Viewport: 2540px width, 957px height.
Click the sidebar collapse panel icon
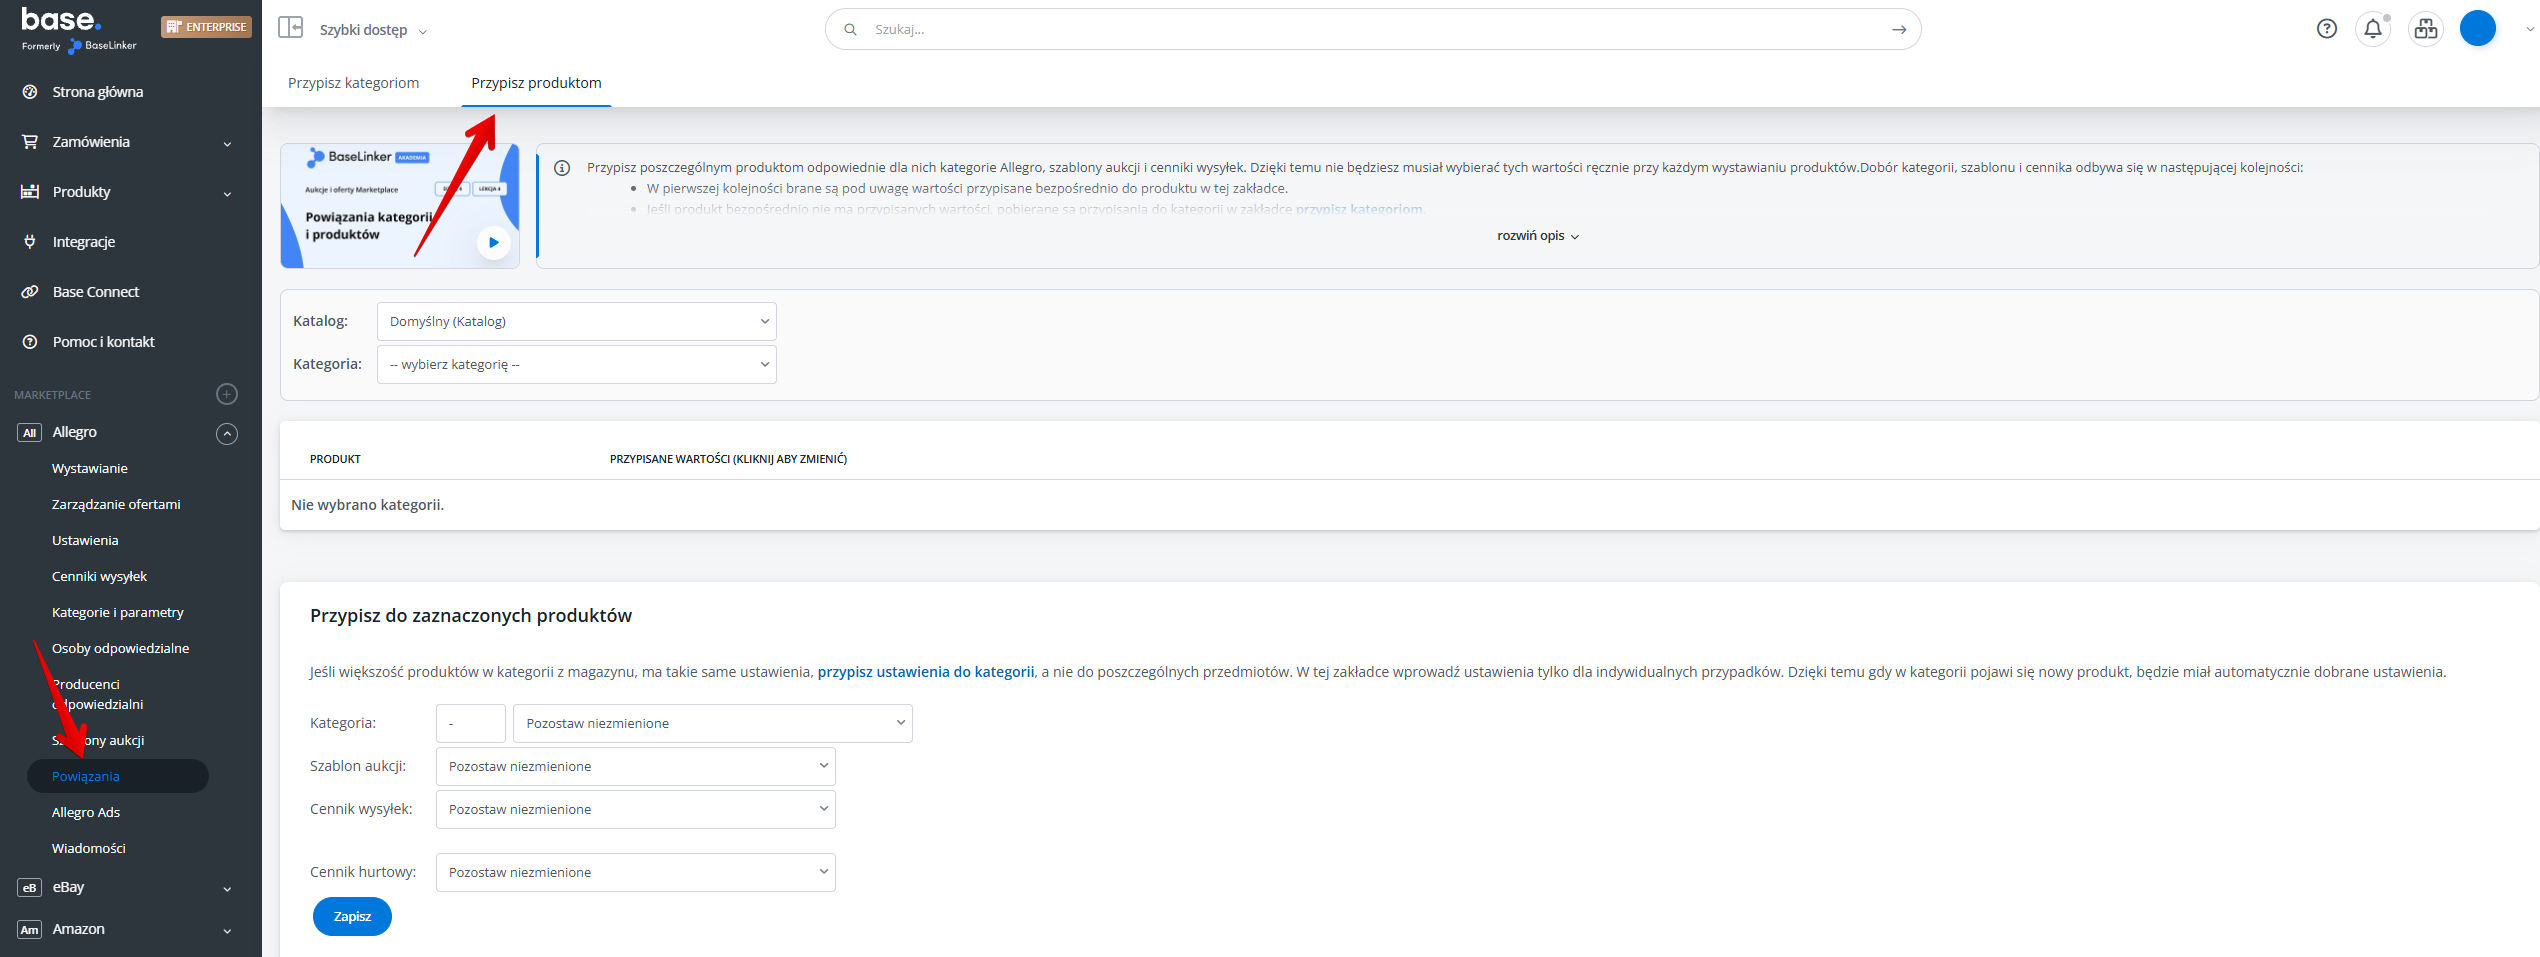(290, 28)
